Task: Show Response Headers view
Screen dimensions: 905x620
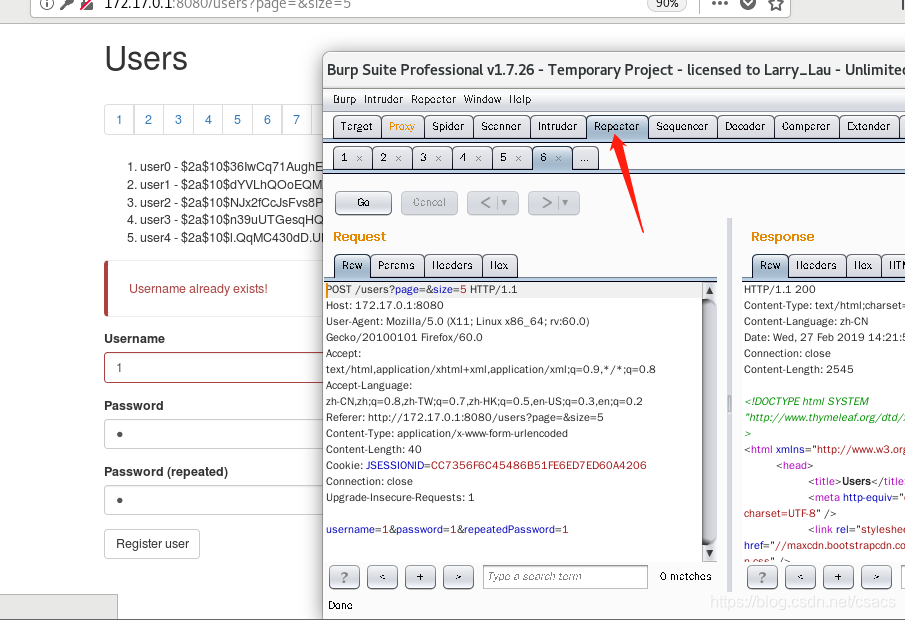Action: (x=816, y=266)
